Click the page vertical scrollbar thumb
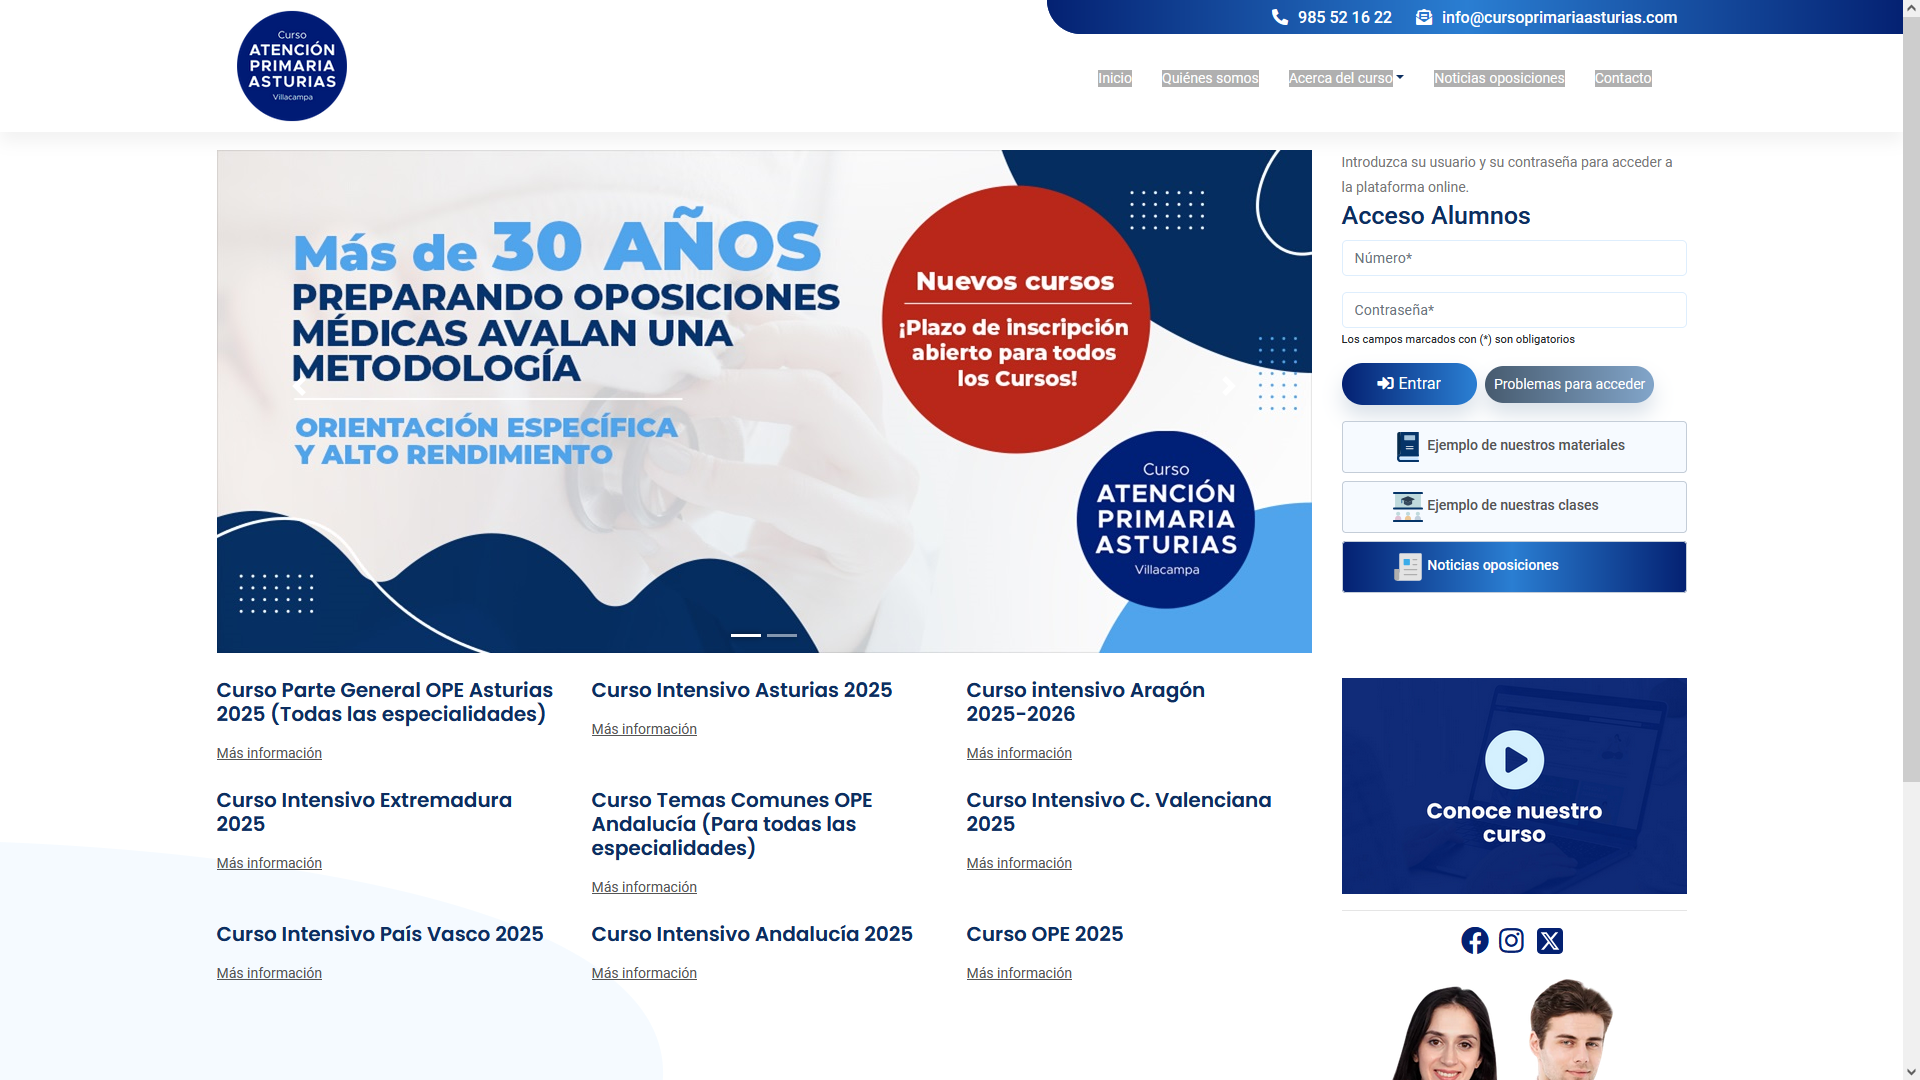Screen dimensions: 1920x1080 1911,400
